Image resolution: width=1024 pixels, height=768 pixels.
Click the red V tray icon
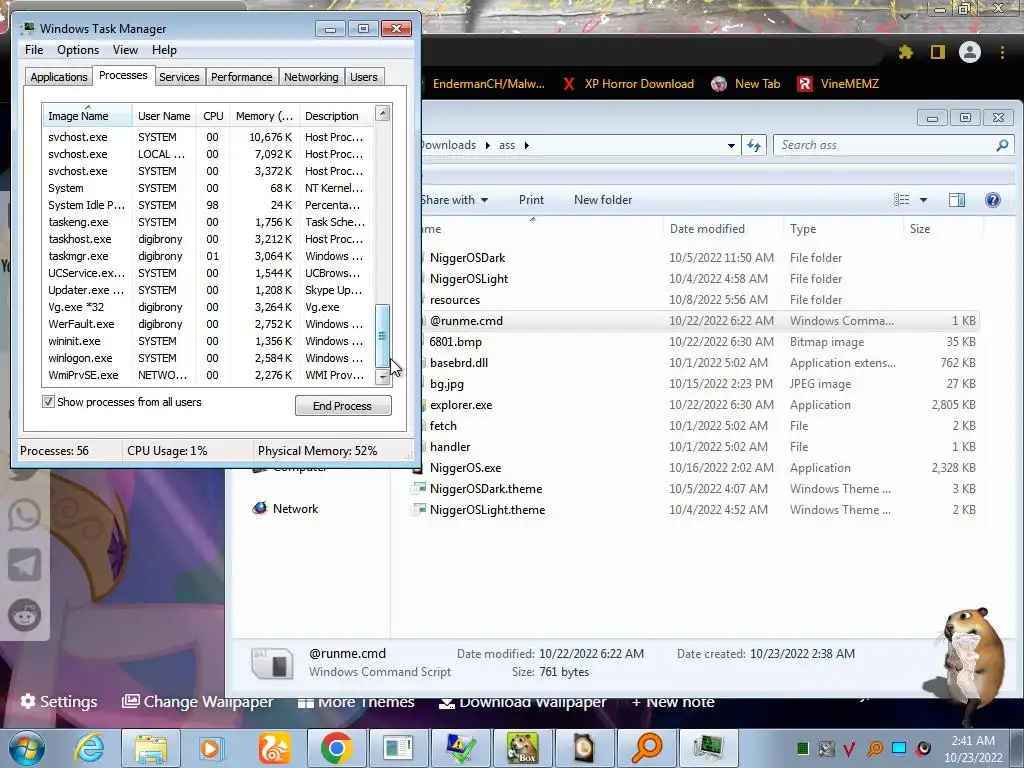tap(850, 748)
